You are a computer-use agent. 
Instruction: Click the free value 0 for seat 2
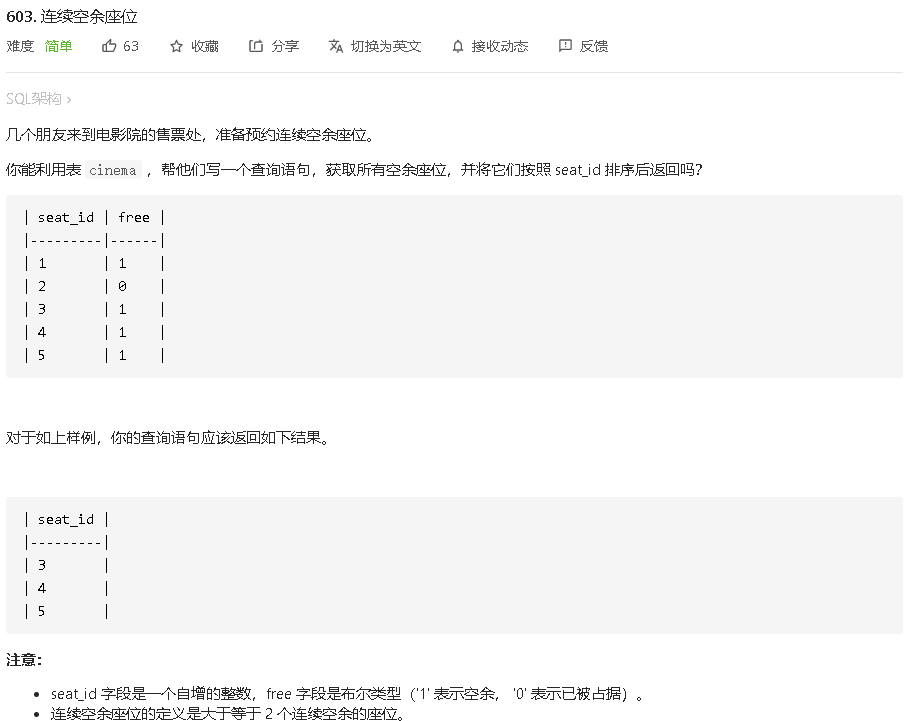click(122, 286)
